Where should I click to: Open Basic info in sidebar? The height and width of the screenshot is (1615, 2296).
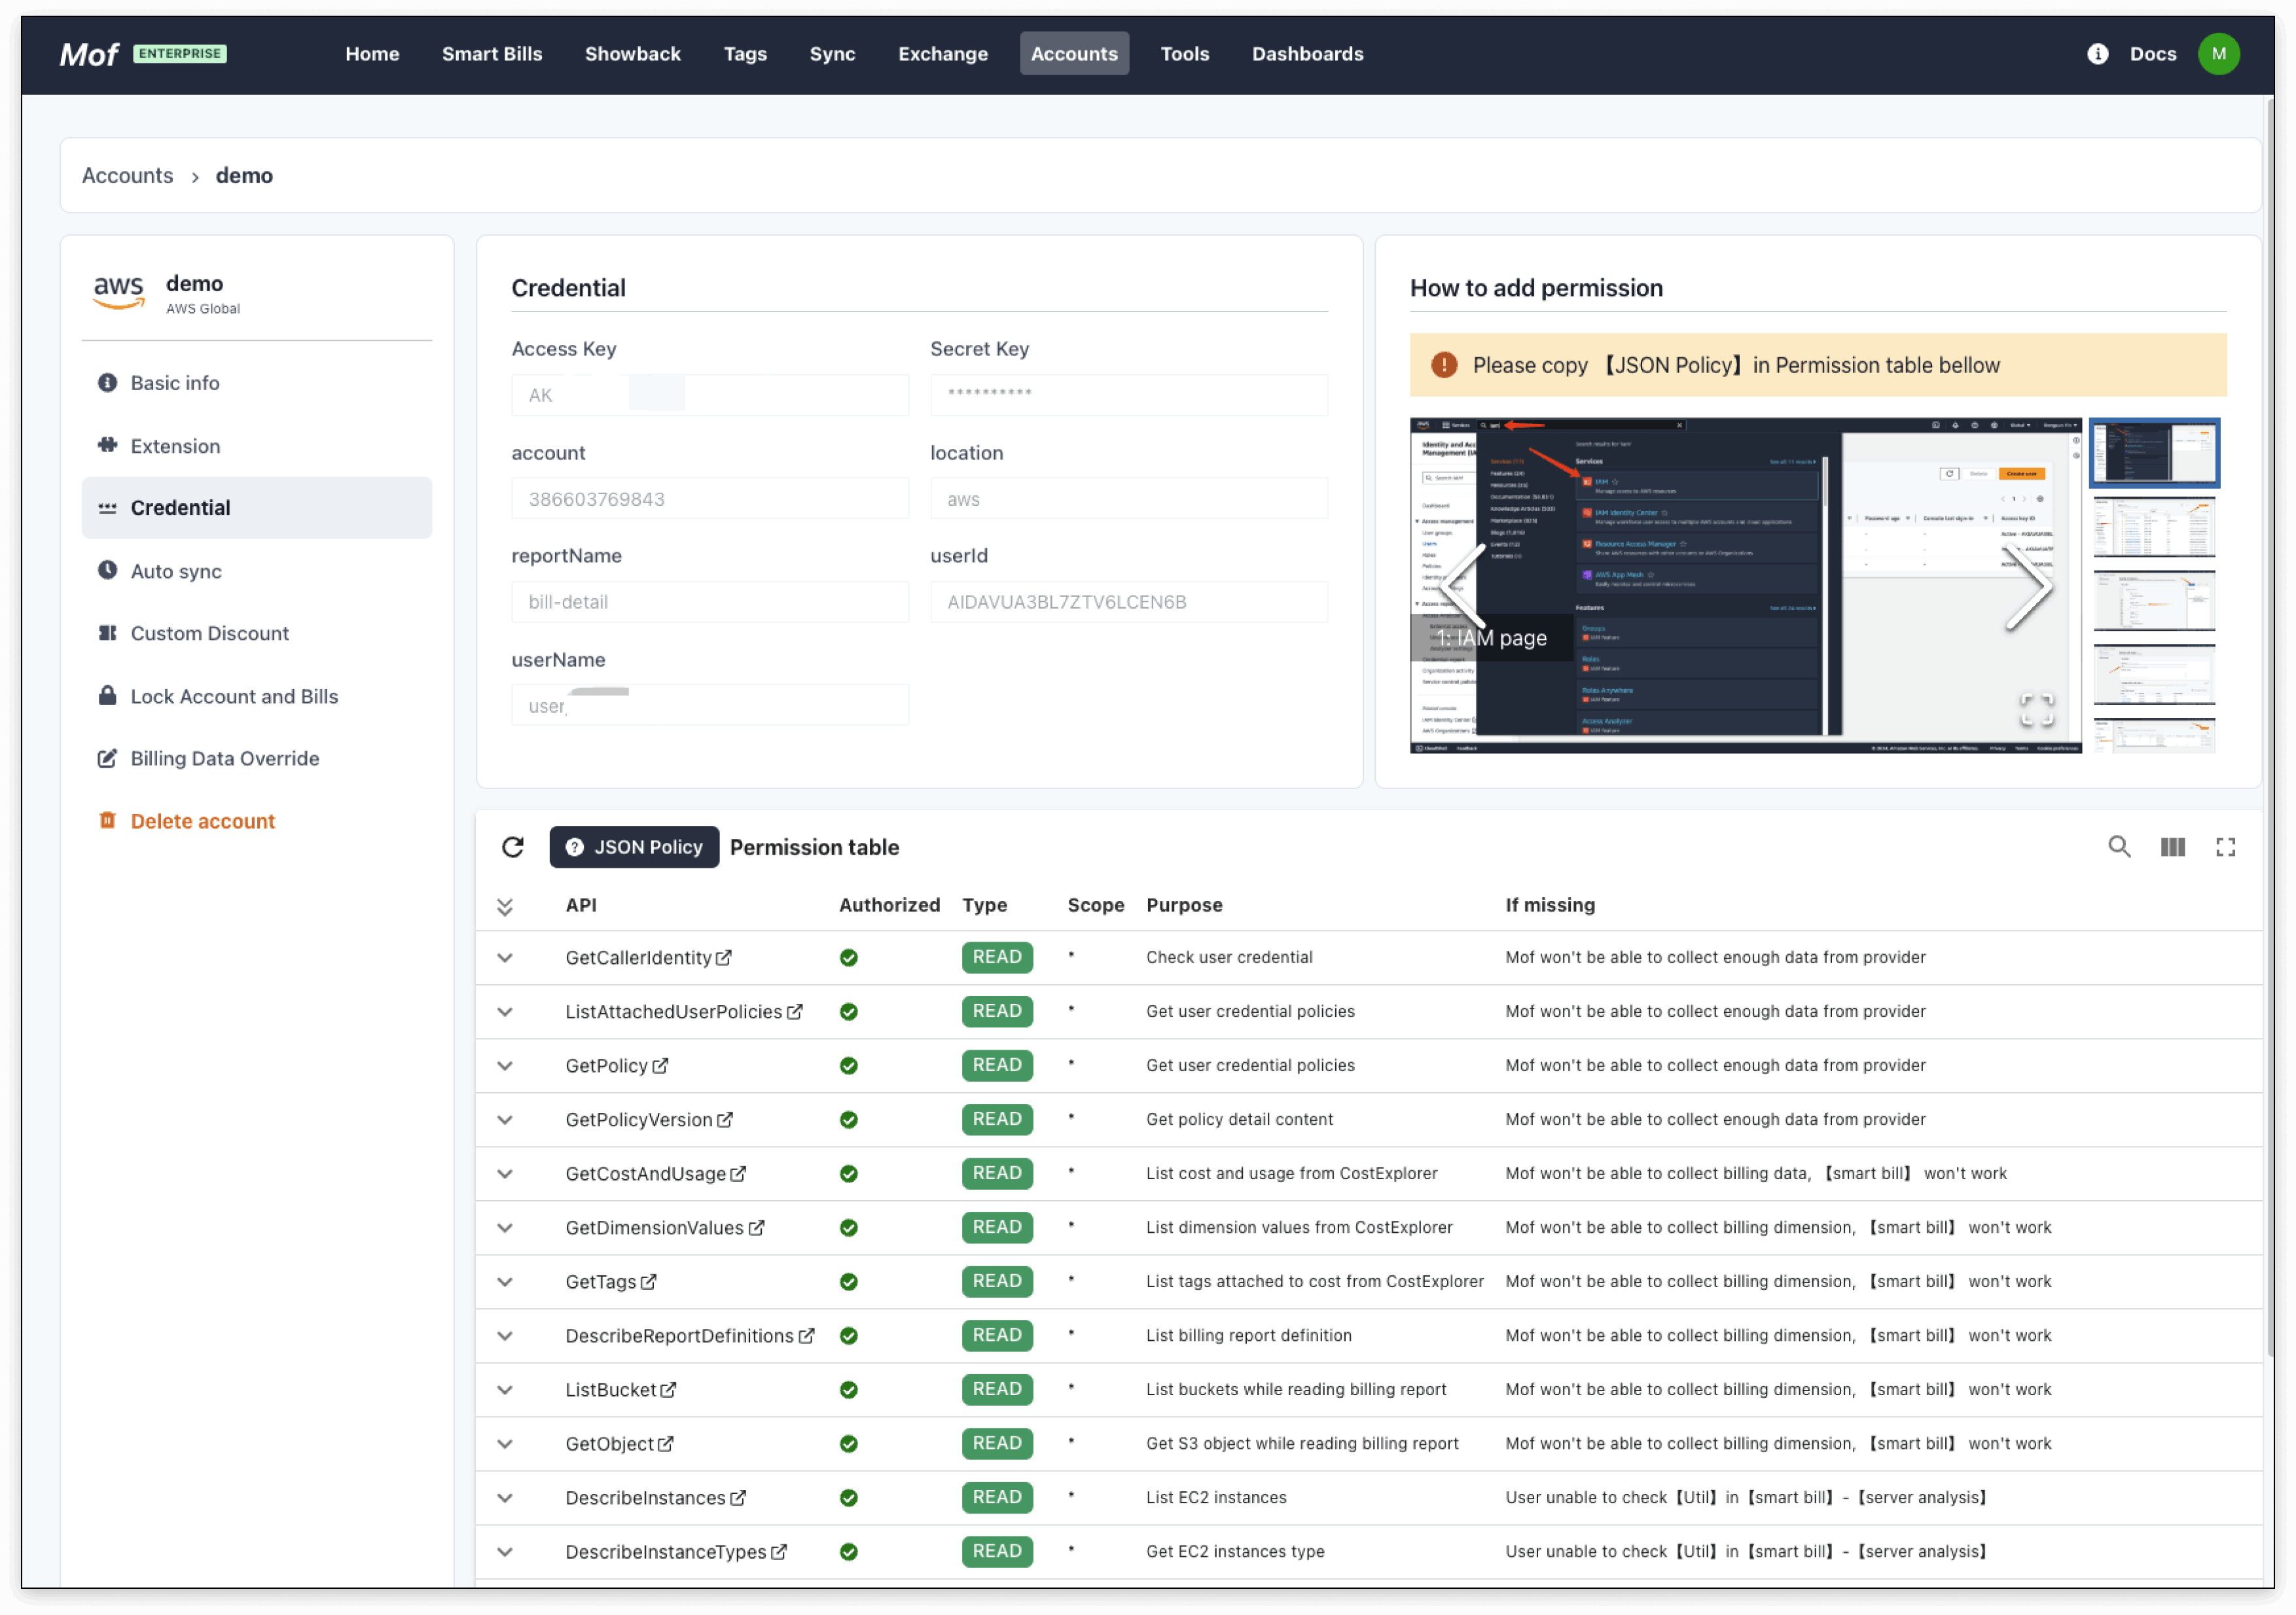(257, 383)
